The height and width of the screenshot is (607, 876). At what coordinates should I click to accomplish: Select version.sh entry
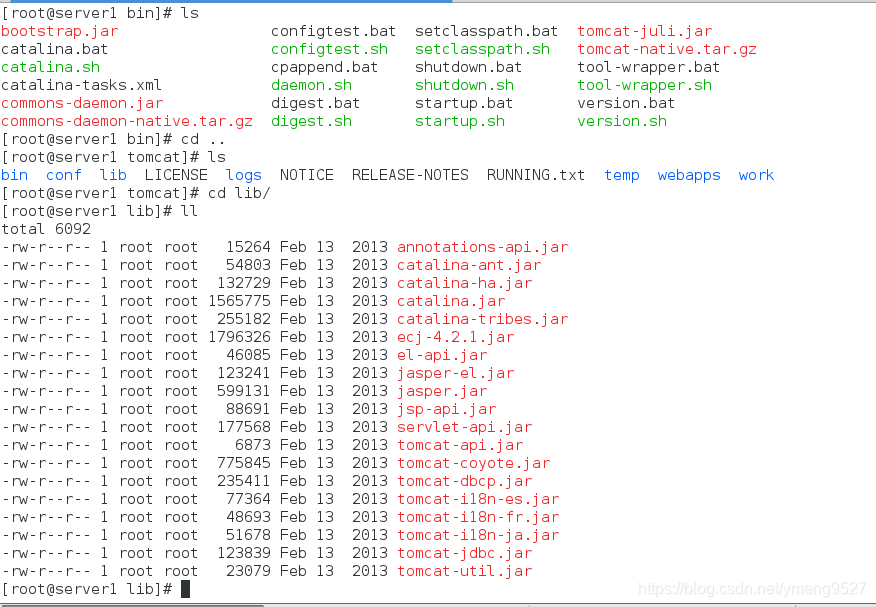coord(622,121)
